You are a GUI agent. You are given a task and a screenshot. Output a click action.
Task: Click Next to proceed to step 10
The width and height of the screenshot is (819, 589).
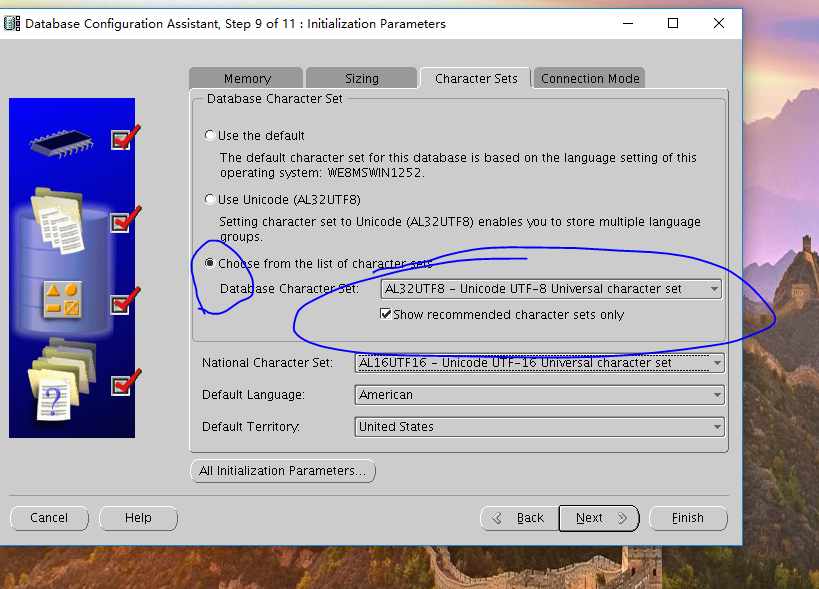pos(599,518)
